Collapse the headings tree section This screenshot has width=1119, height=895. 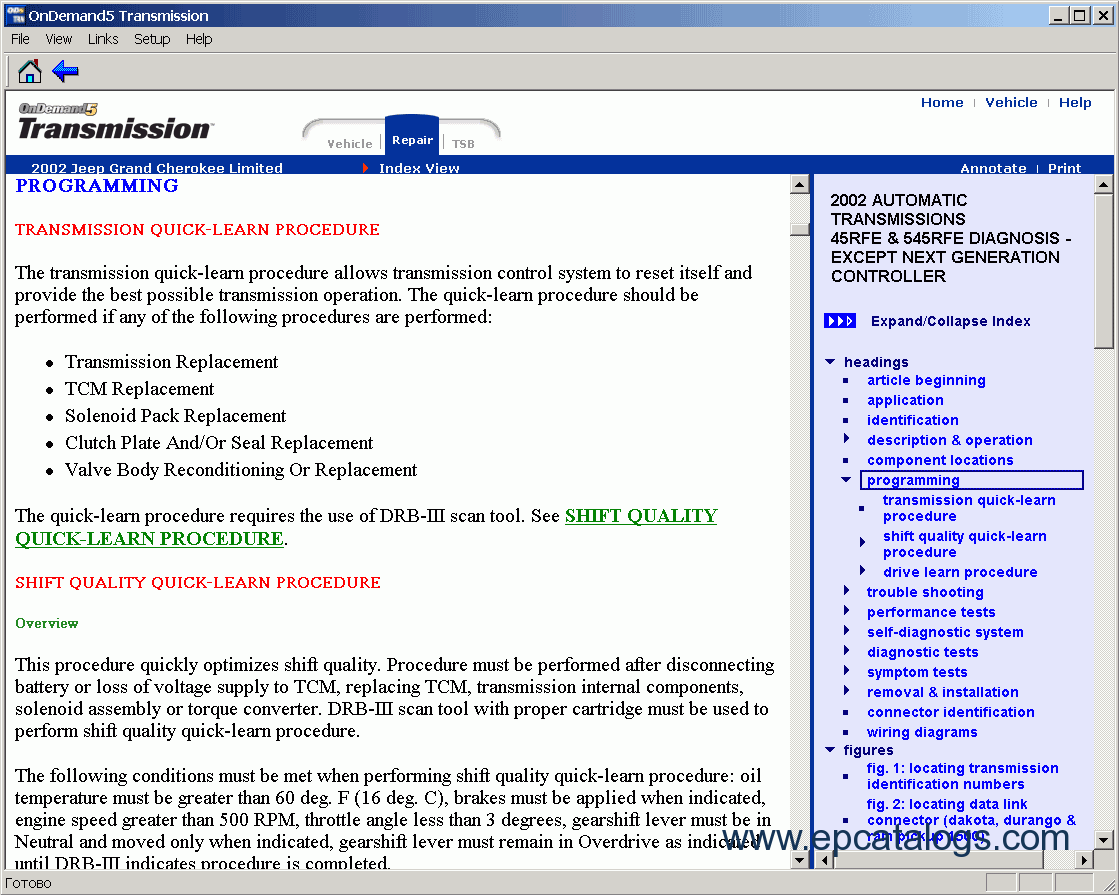[x=830, y=362]
